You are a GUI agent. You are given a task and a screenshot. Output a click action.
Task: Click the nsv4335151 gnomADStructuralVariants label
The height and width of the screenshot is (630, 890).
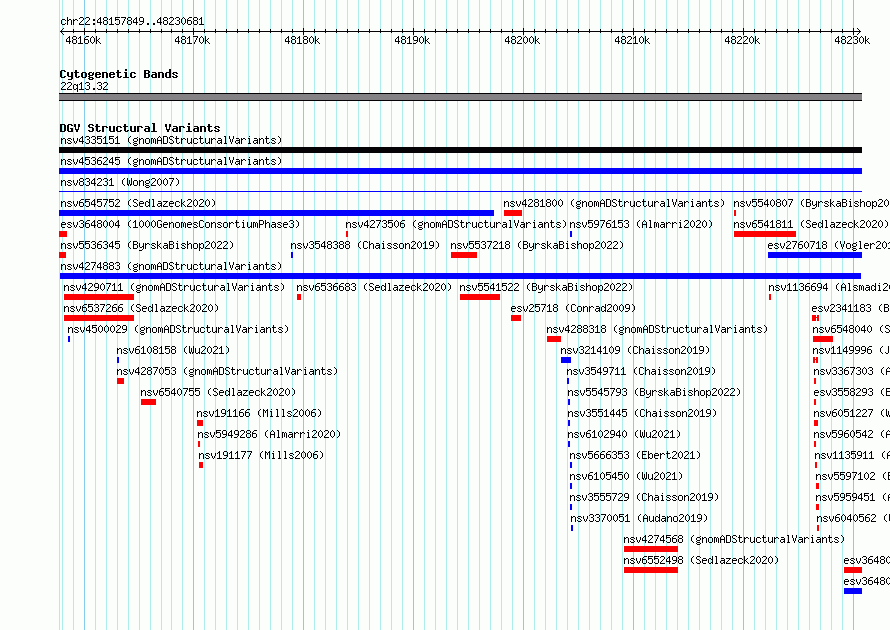(x=171, y=140)
